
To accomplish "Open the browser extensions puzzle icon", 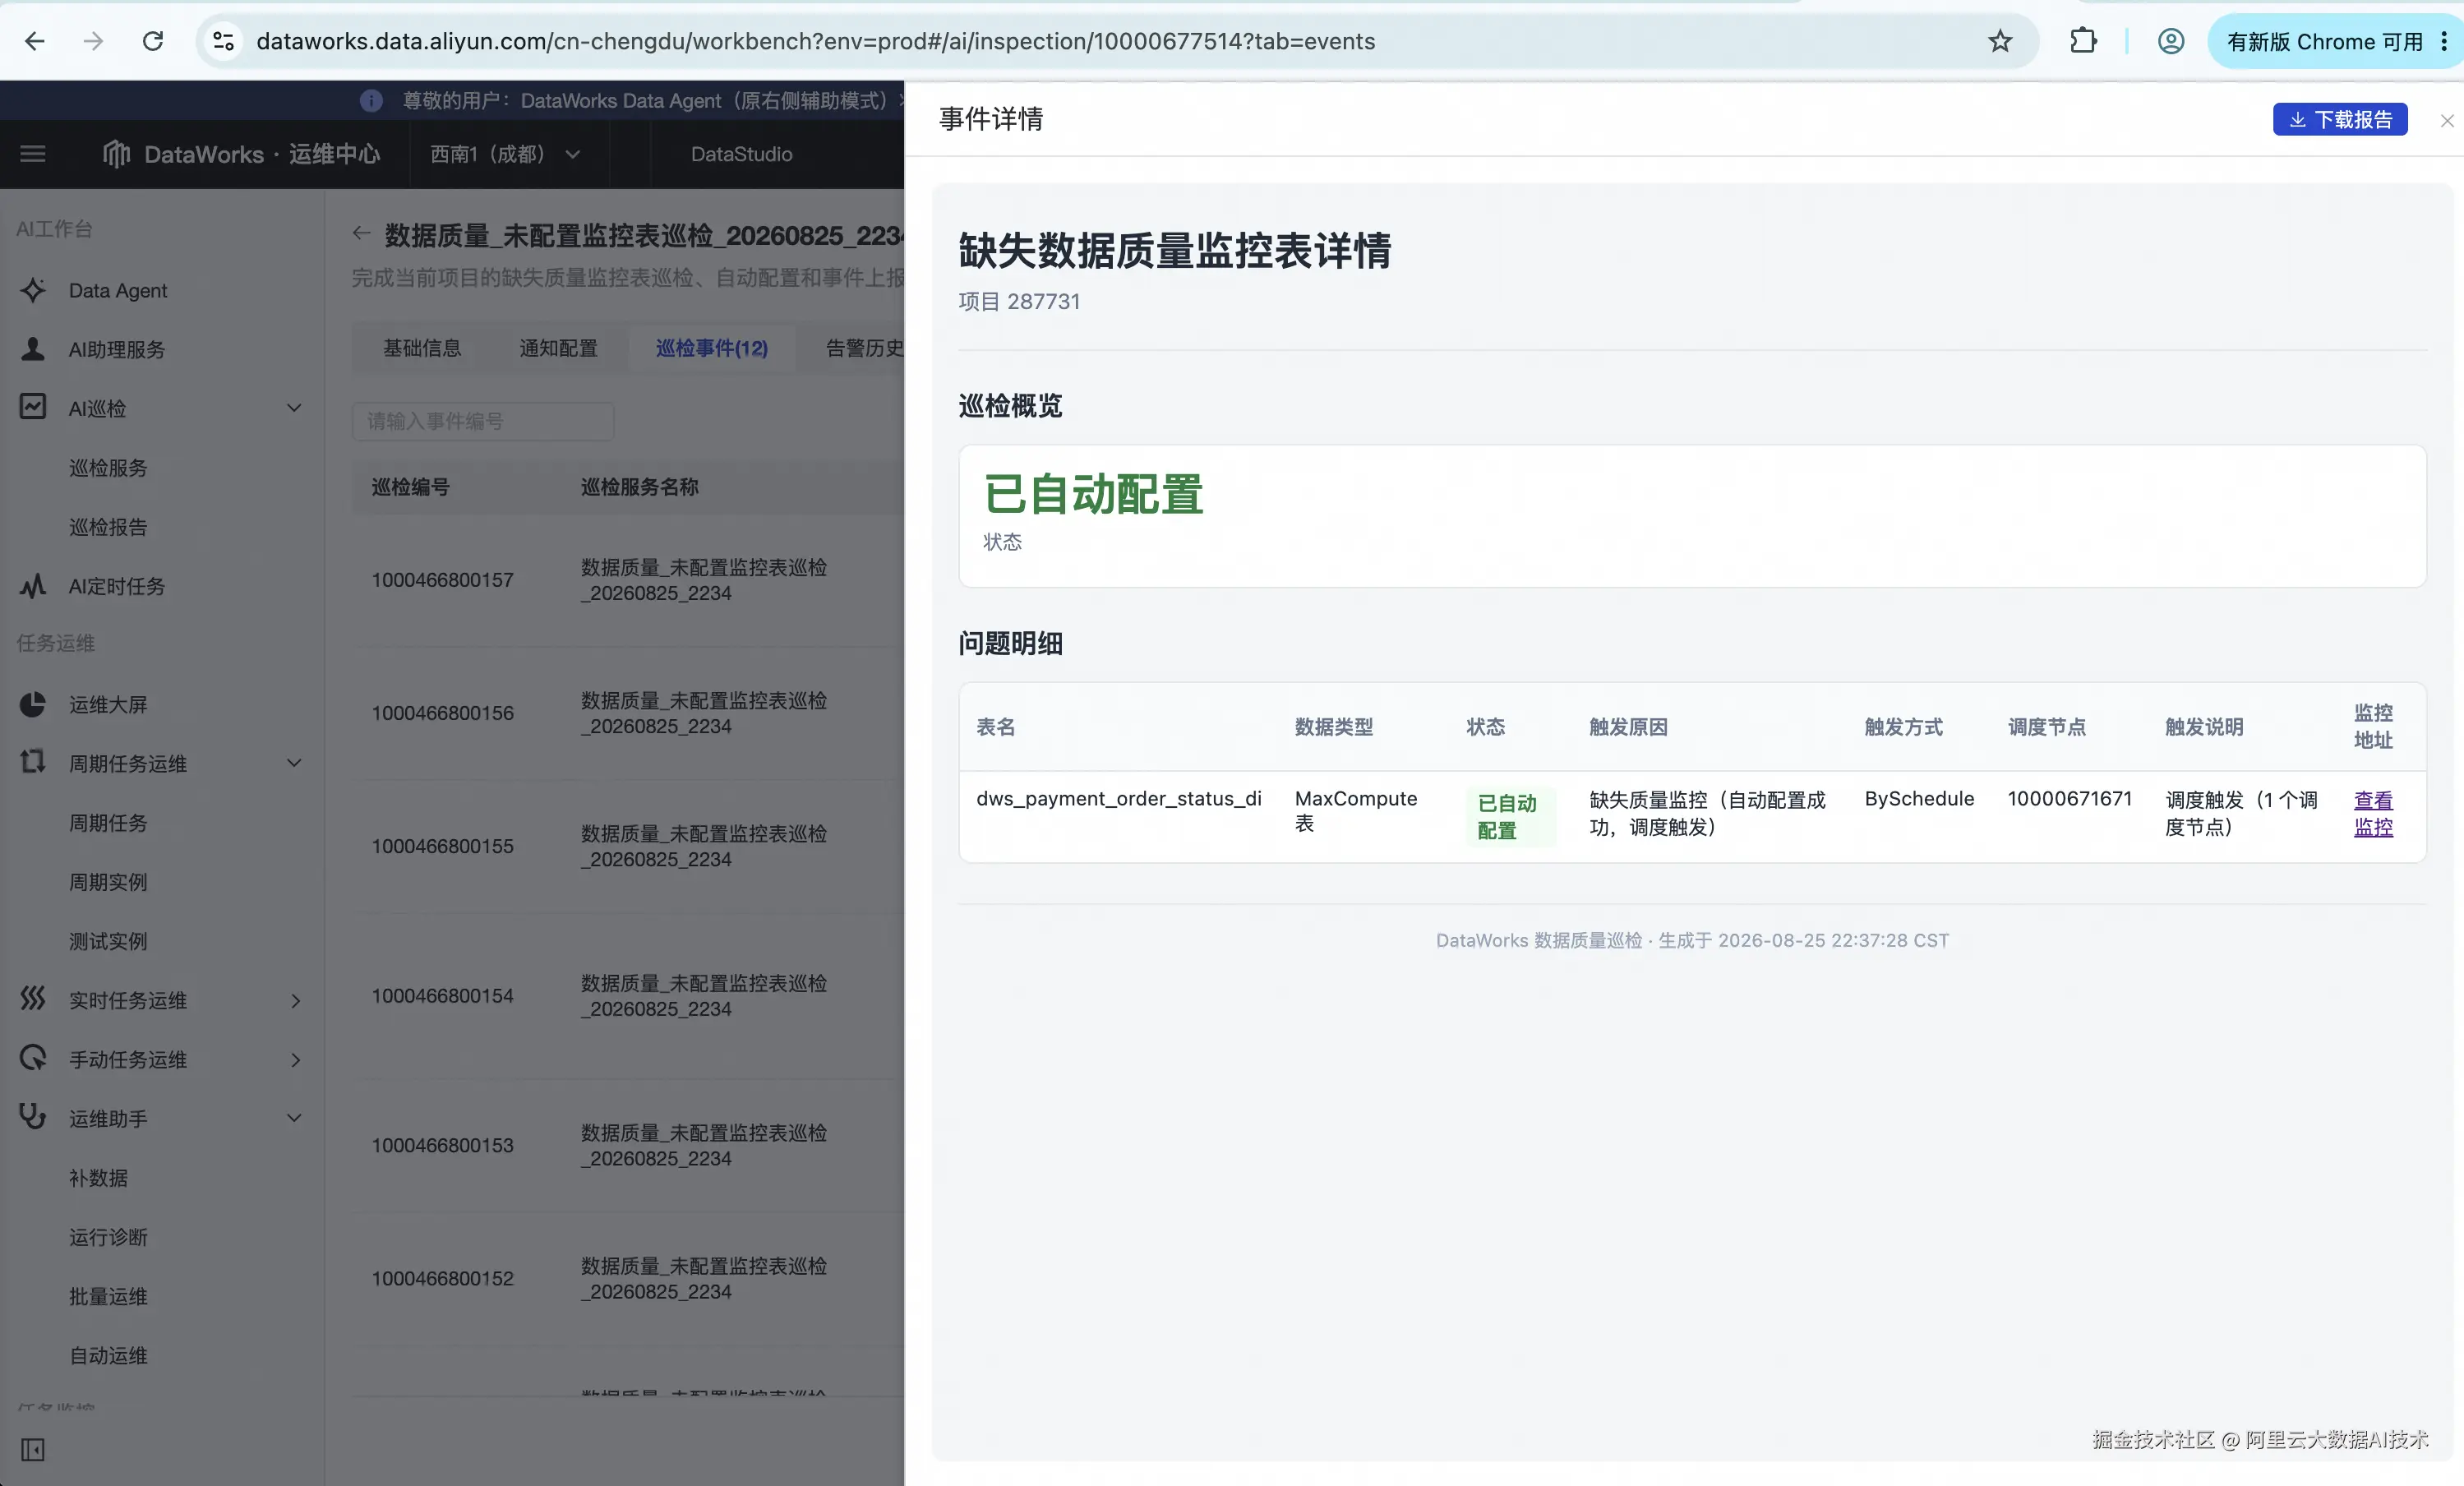I will pyautogui.click(x=2083, y=41).
